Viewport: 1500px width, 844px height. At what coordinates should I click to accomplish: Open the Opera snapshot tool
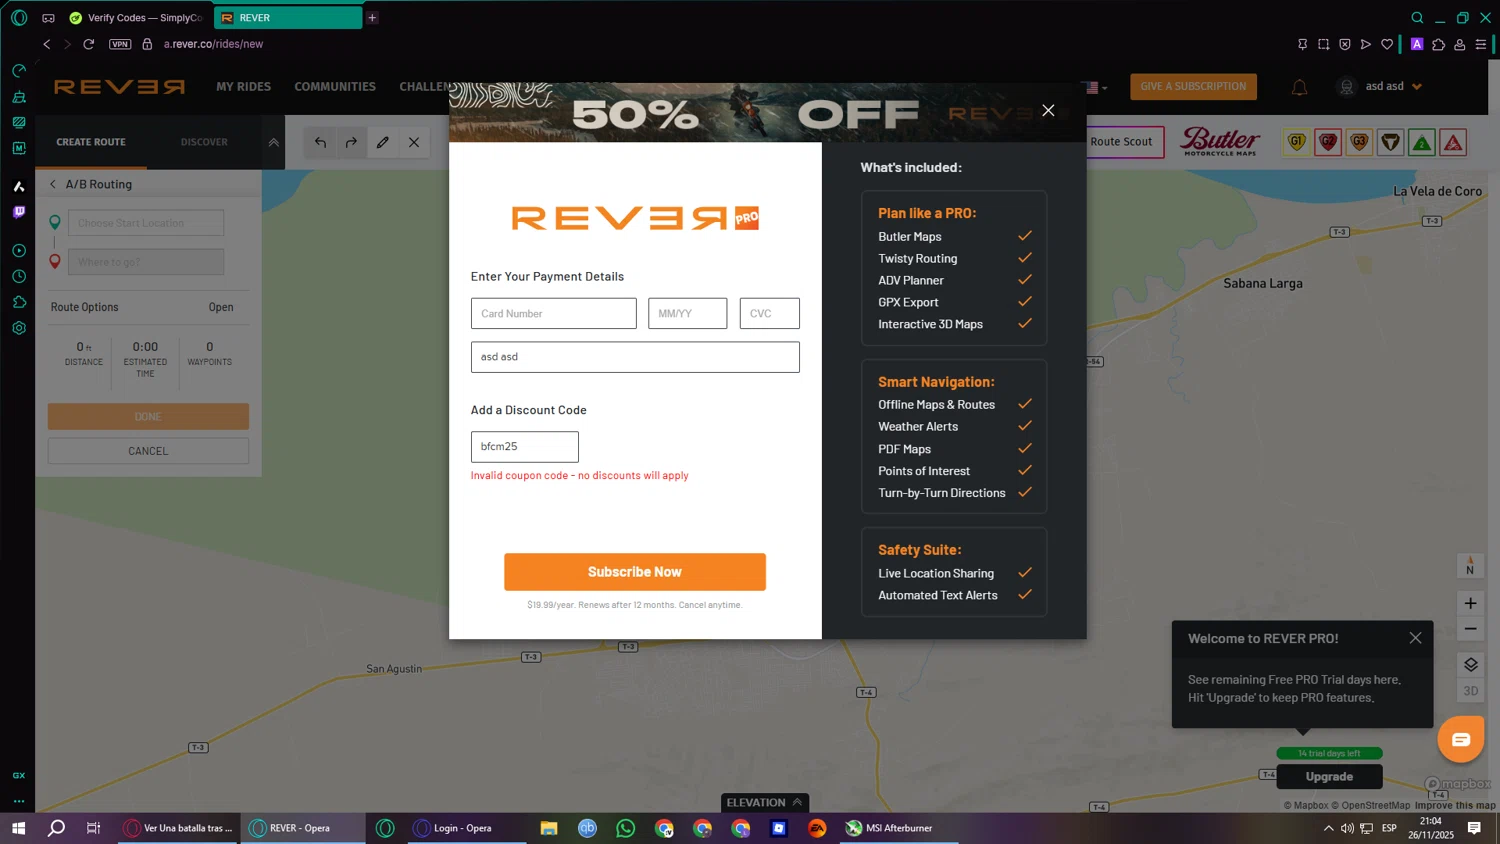[x=1323, y=44]
